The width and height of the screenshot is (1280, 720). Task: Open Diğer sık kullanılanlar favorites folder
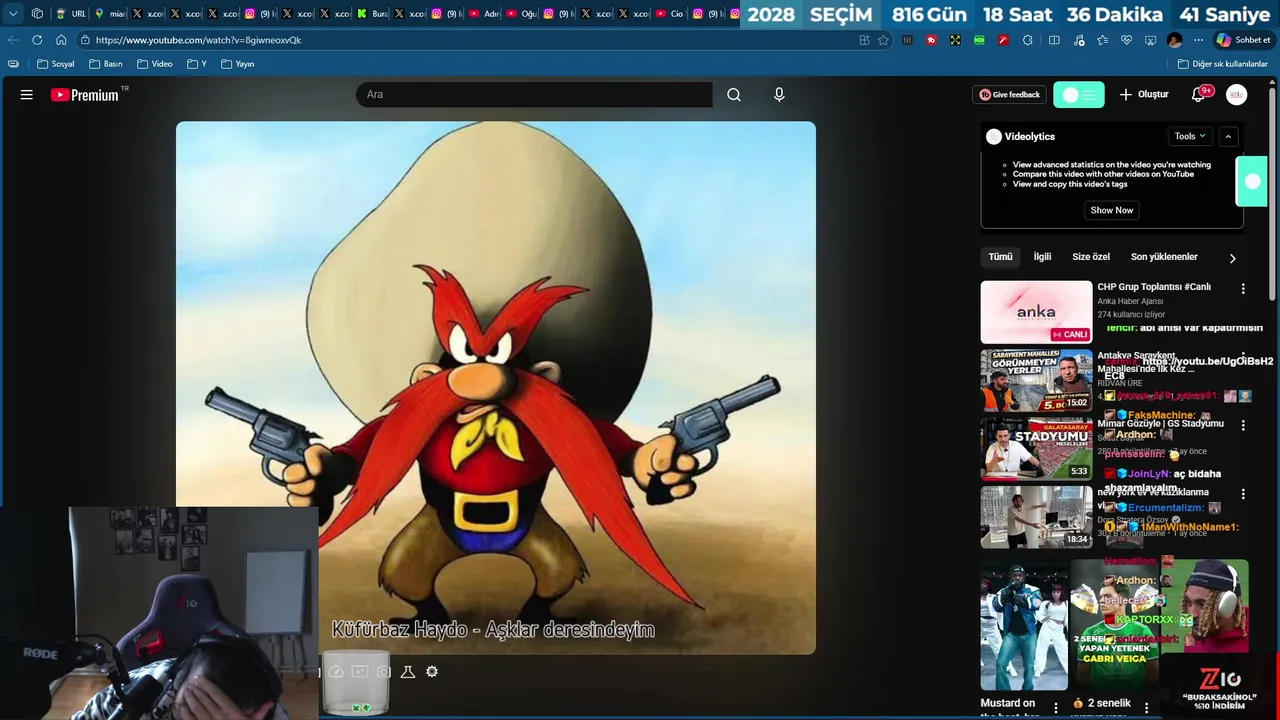click(1223, 64)
